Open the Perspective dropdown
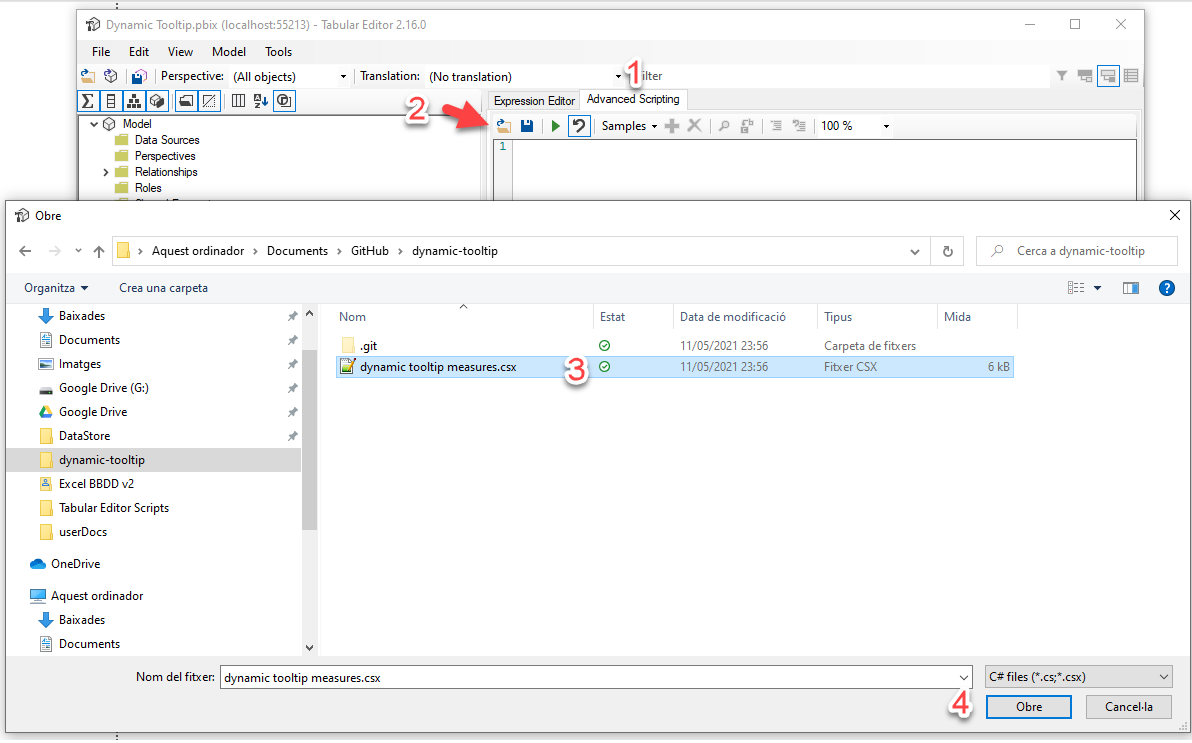 (x=288, y=77)
